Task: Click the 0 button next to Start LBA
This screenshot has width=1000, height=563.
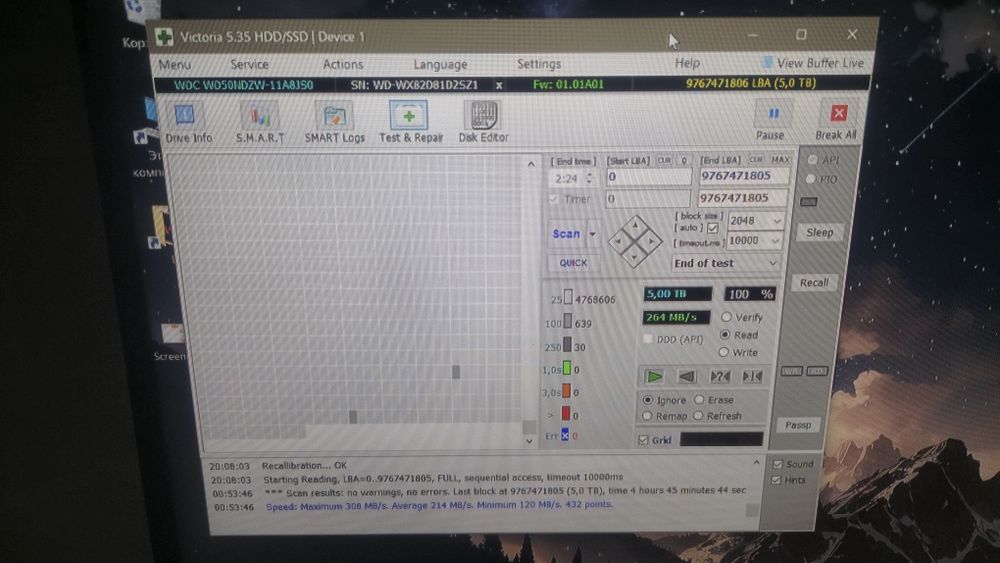Action: click(684, 160)
